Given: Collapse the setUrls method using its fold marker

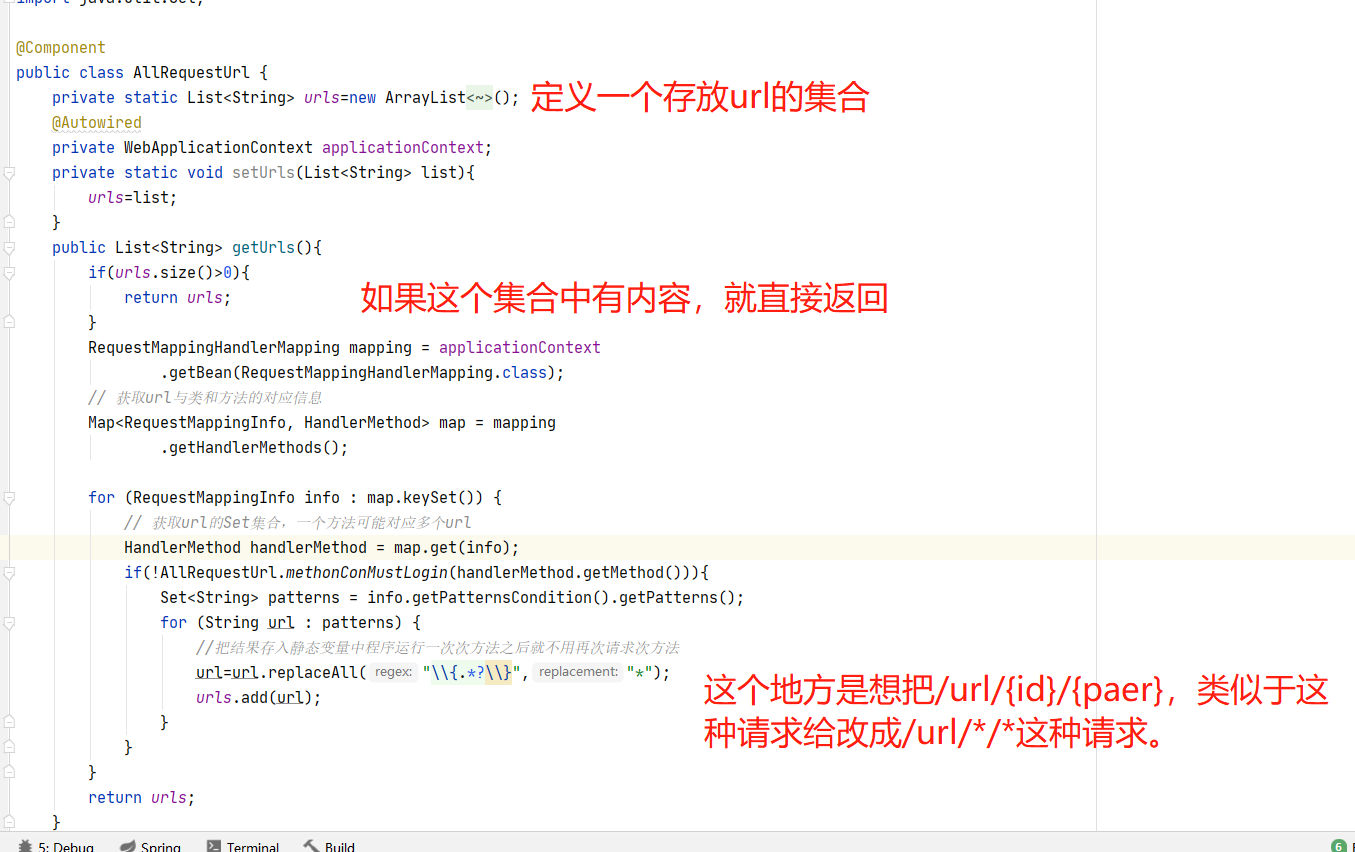Looking at the screenshot, I should [9, 173].
